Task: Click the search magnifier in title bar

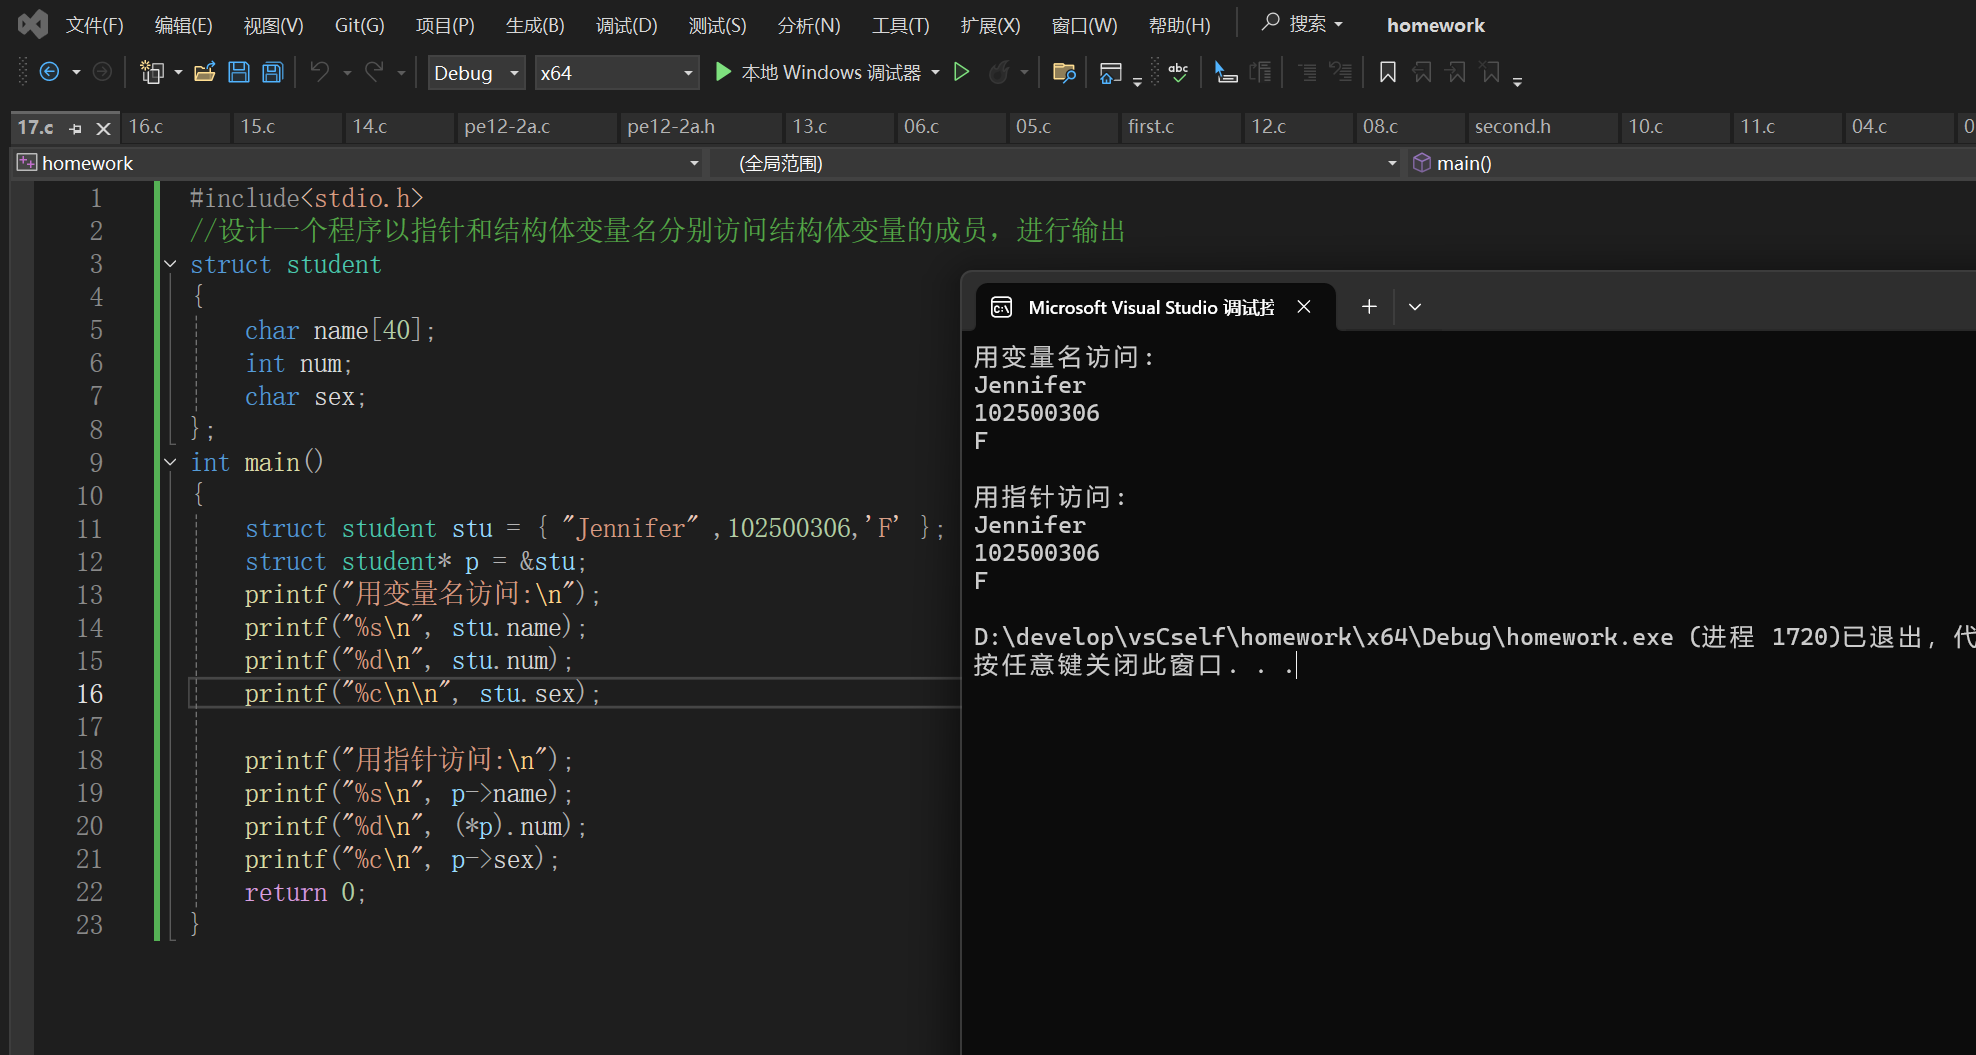Action: [1270, 23]
